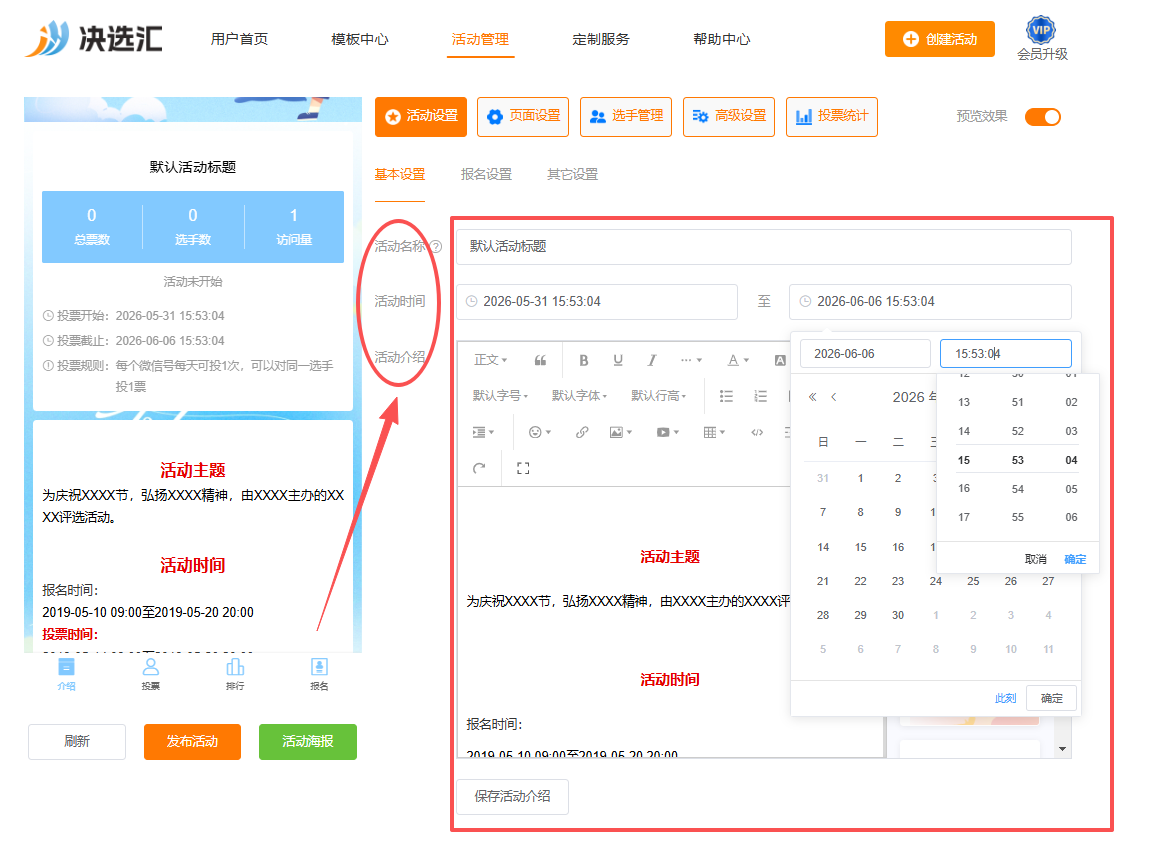Click the green 活动海报 button
This screenshot has height=845, width=1162.
pyautogui.click(x=308, y=742)
